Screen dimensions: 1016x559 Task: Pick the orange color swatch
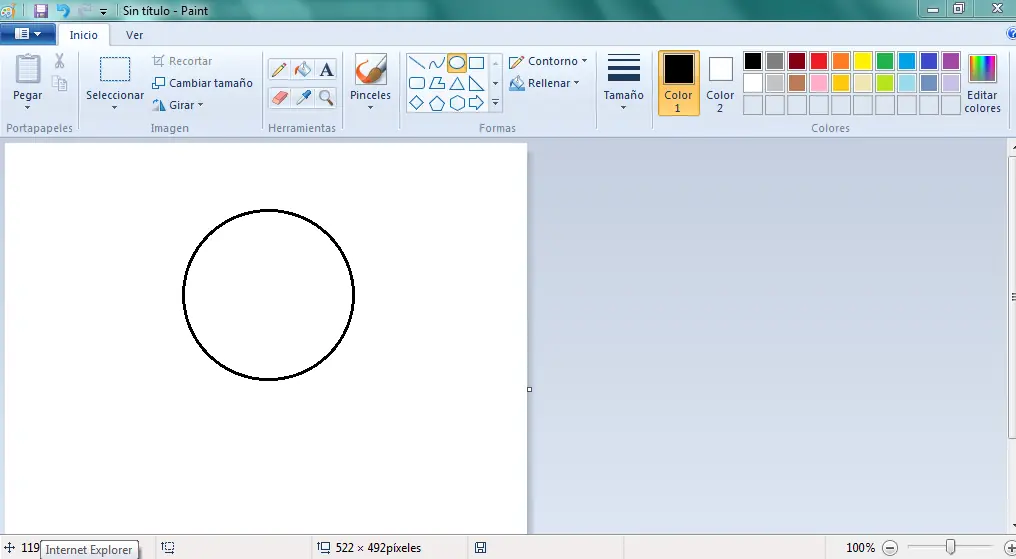(841, 61)
